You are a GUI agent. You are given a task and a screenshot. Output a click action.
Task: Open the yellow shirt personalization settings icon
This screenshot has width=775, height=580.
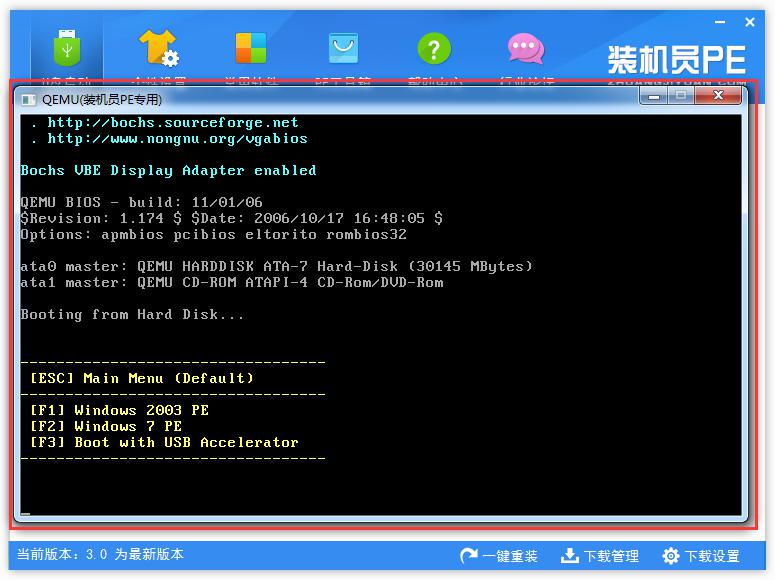(158, 48)
